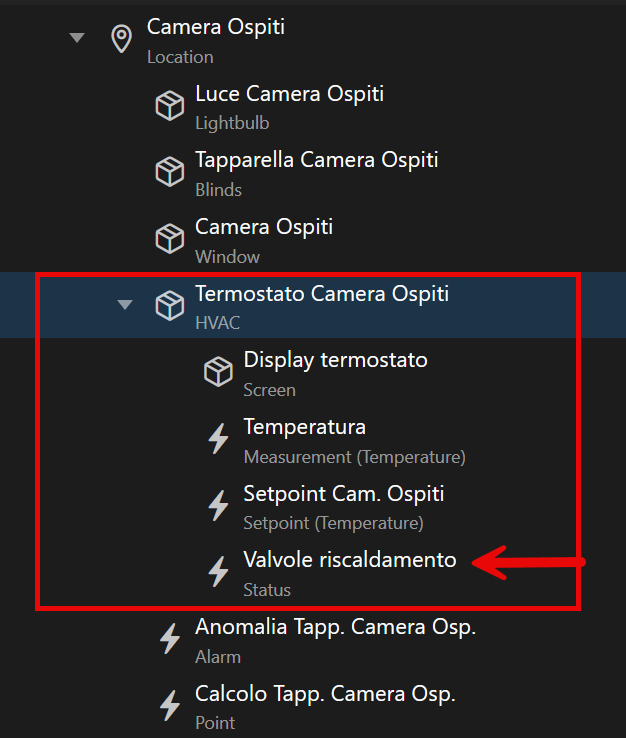Click the cube icon beside Tapparella Camera Ospiti

pyautogui.click(x=169, y=172)
